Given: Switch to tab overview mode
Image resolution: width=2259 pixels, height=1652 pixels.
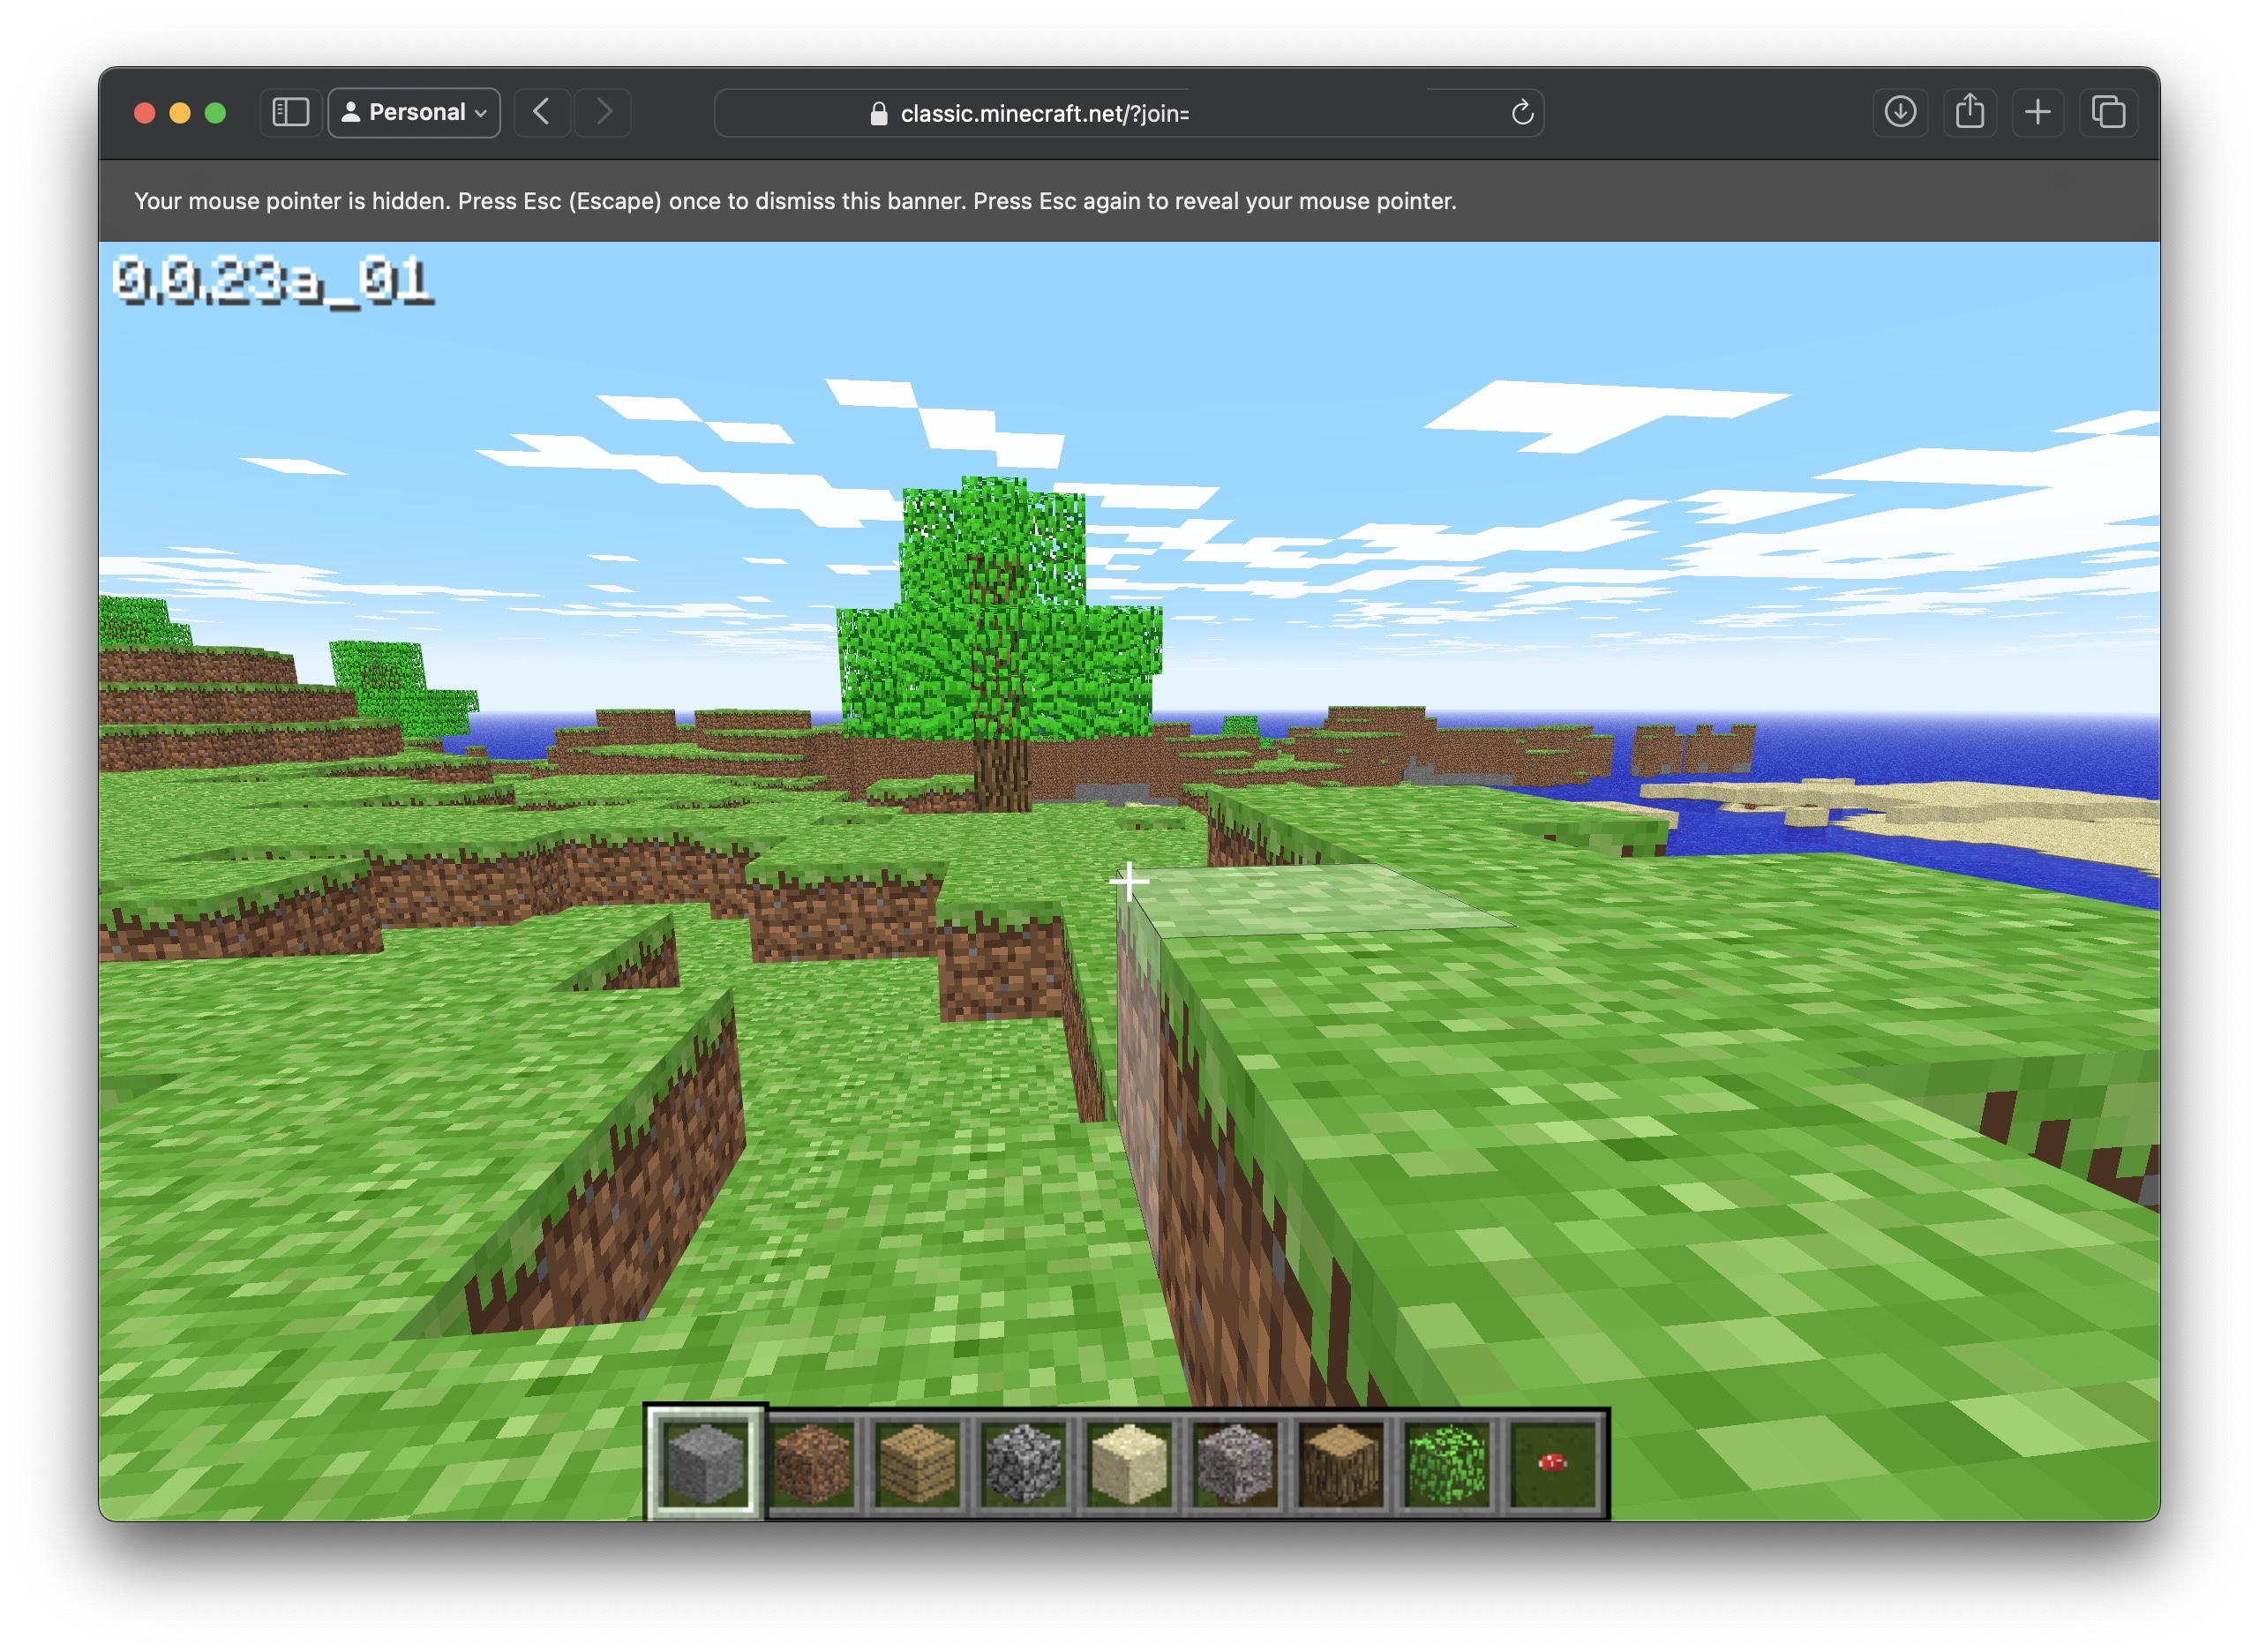Looking at the screenshot, I should pyautogui.click(x=2108, y=112).
